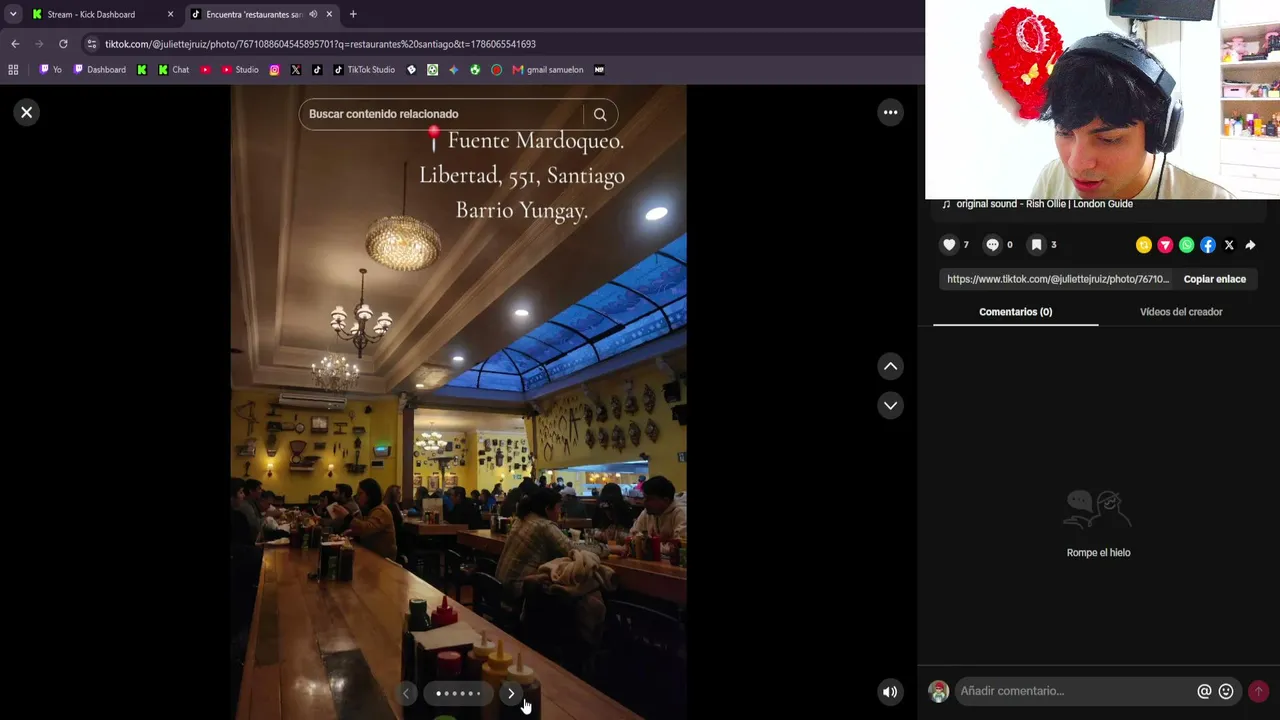1280x720 pixels.
Task: Mute the post sound
Action: point(890,692)
